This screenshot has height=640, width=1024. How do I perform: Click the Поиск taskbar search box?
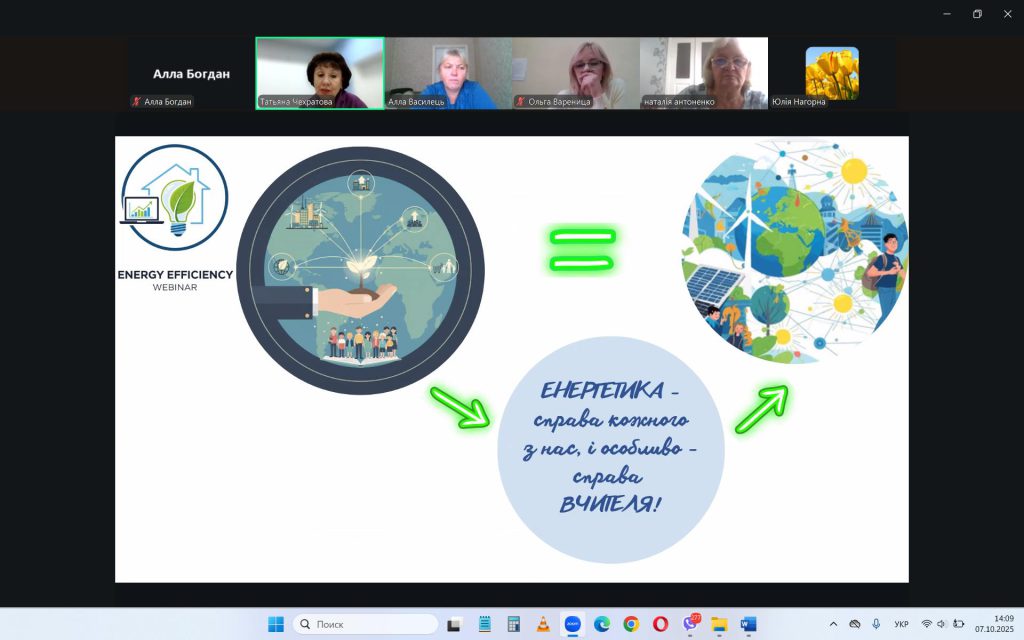tap(366, 624)
